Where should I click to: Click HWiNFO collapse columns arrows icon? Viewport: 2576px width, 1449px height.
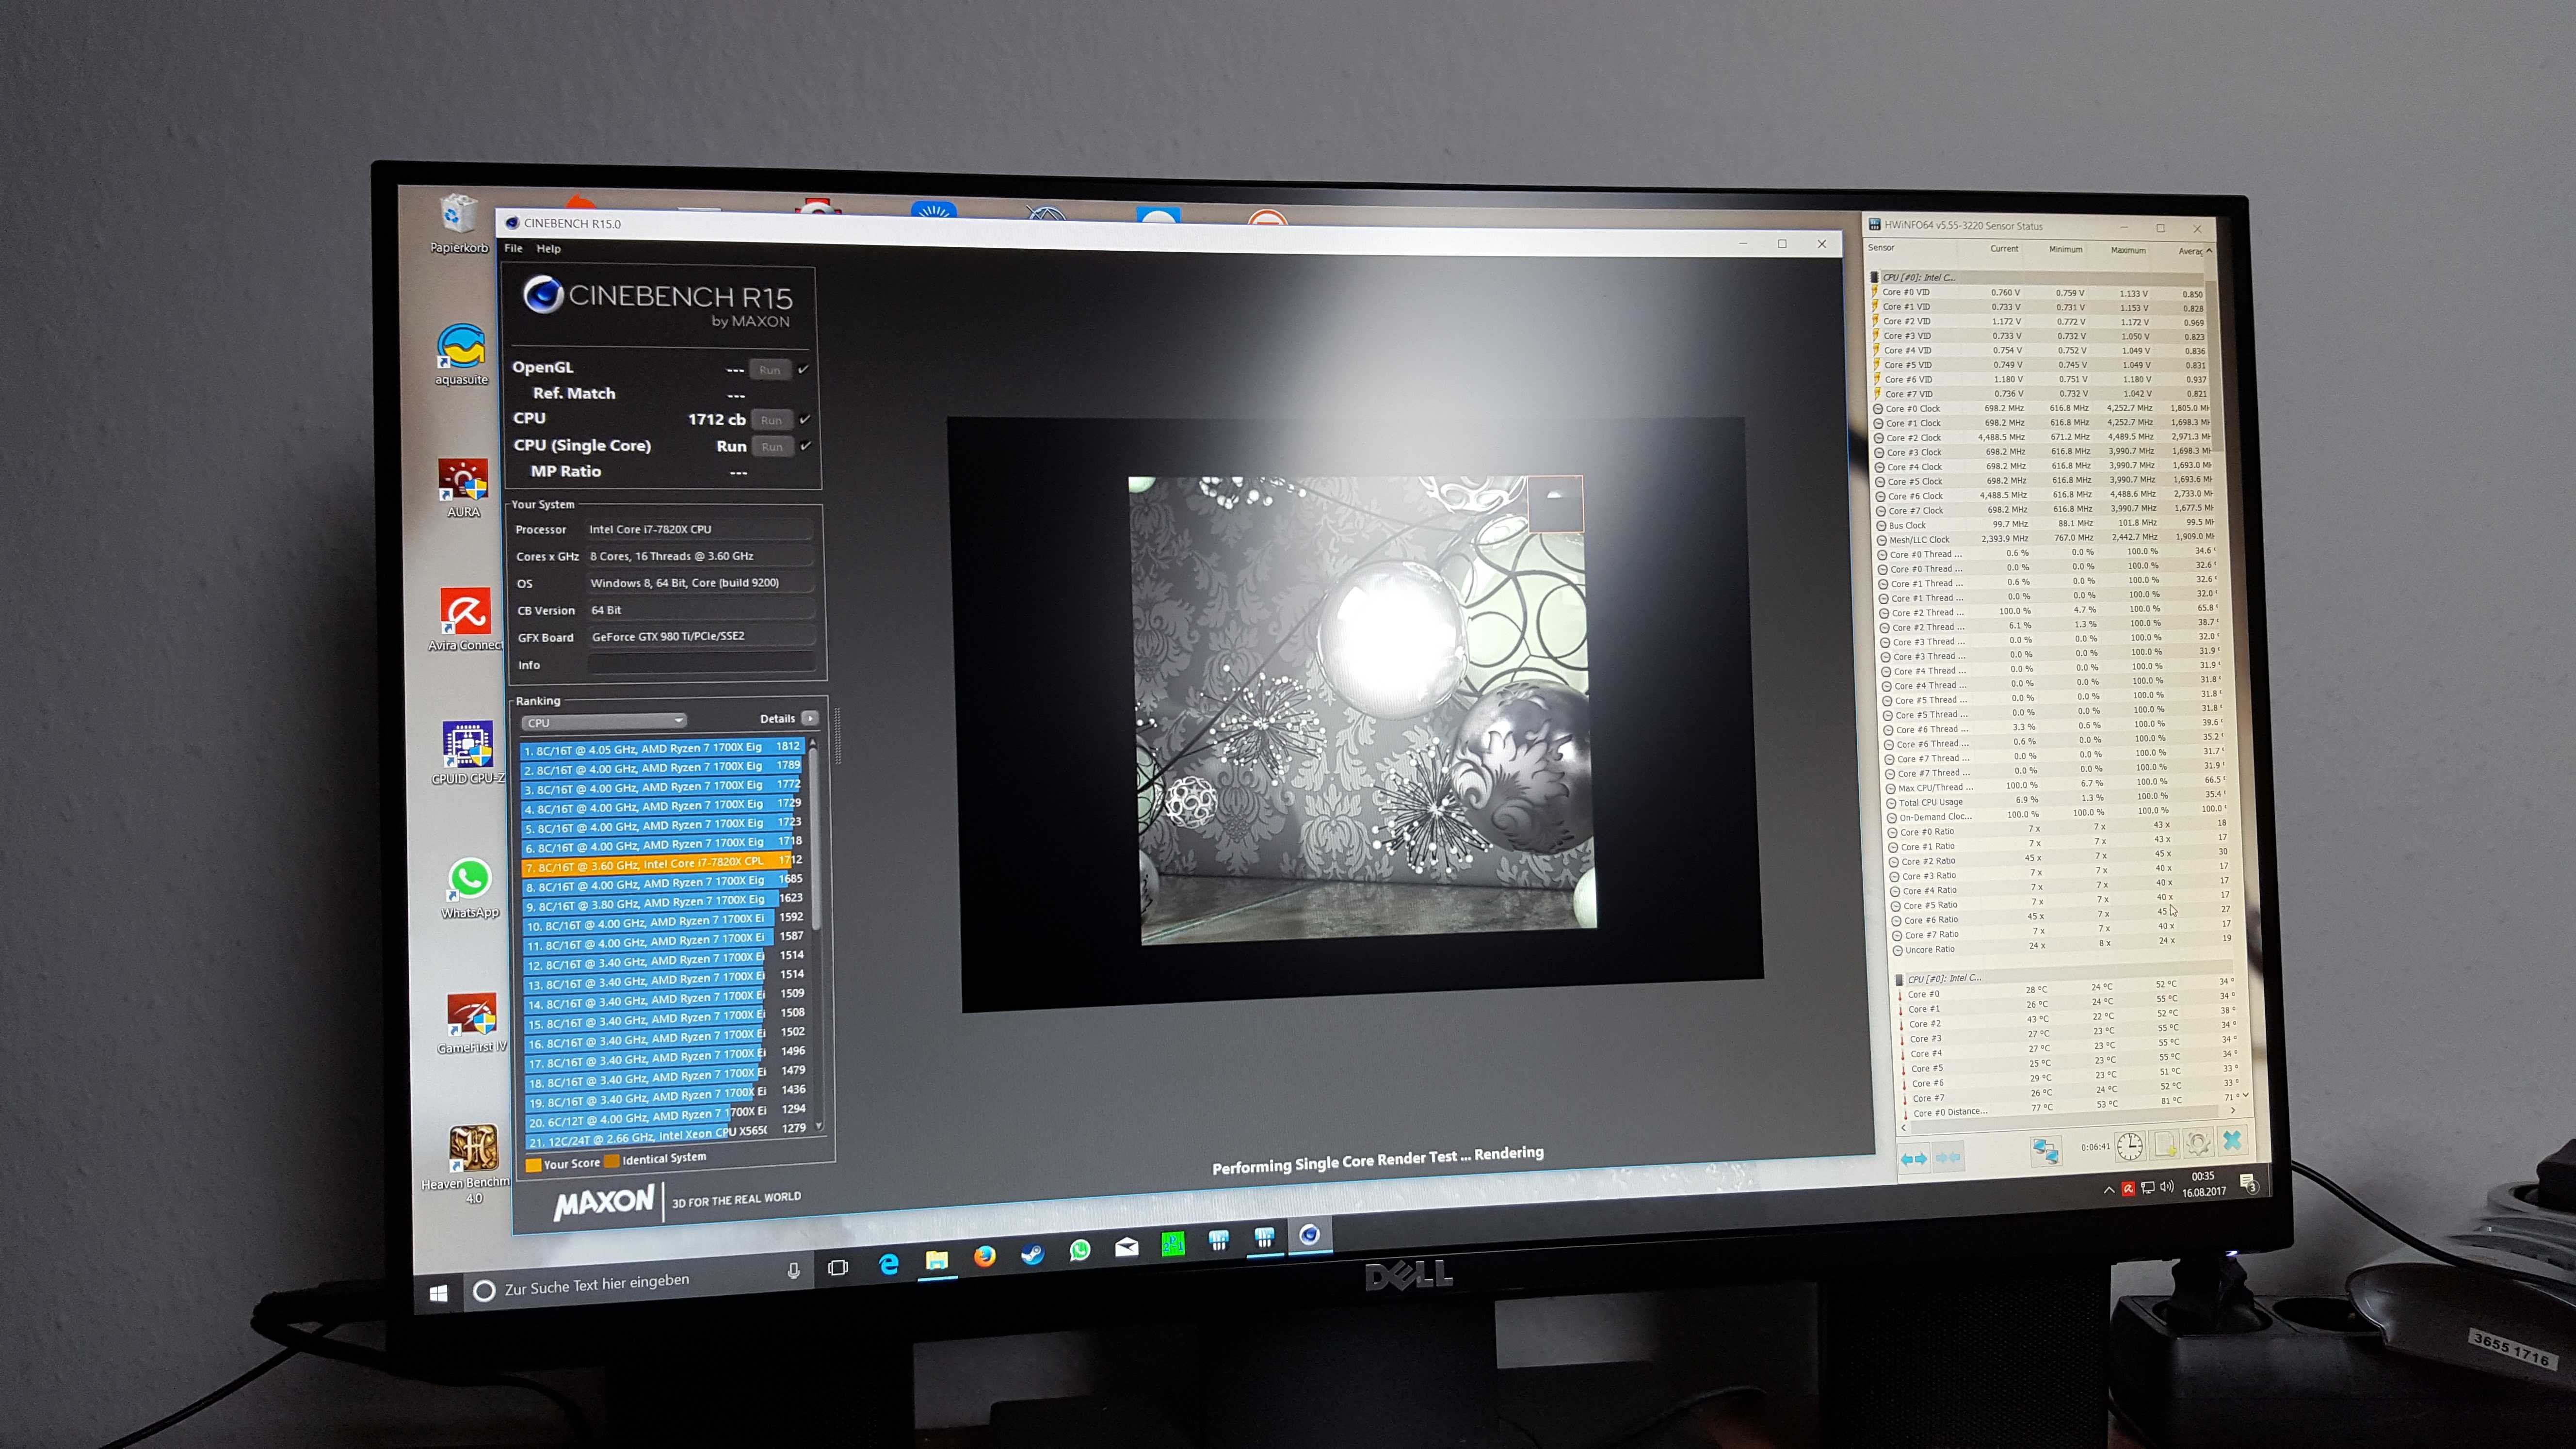point(1948,1157)
